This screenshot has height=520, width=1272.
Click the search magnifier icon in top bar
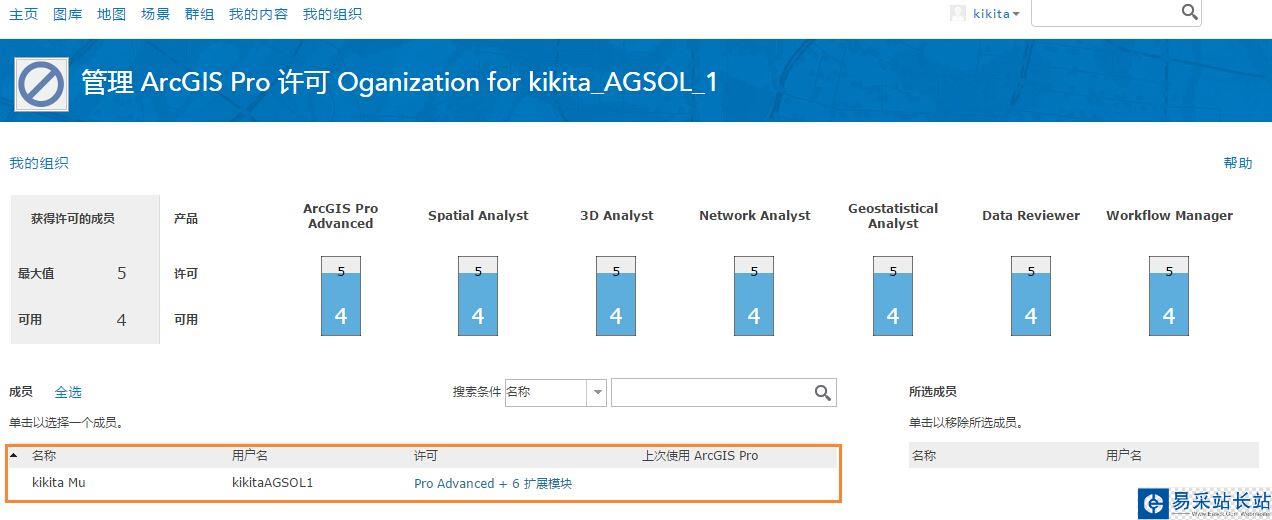pyautogui.click(x=1189, y=12)
